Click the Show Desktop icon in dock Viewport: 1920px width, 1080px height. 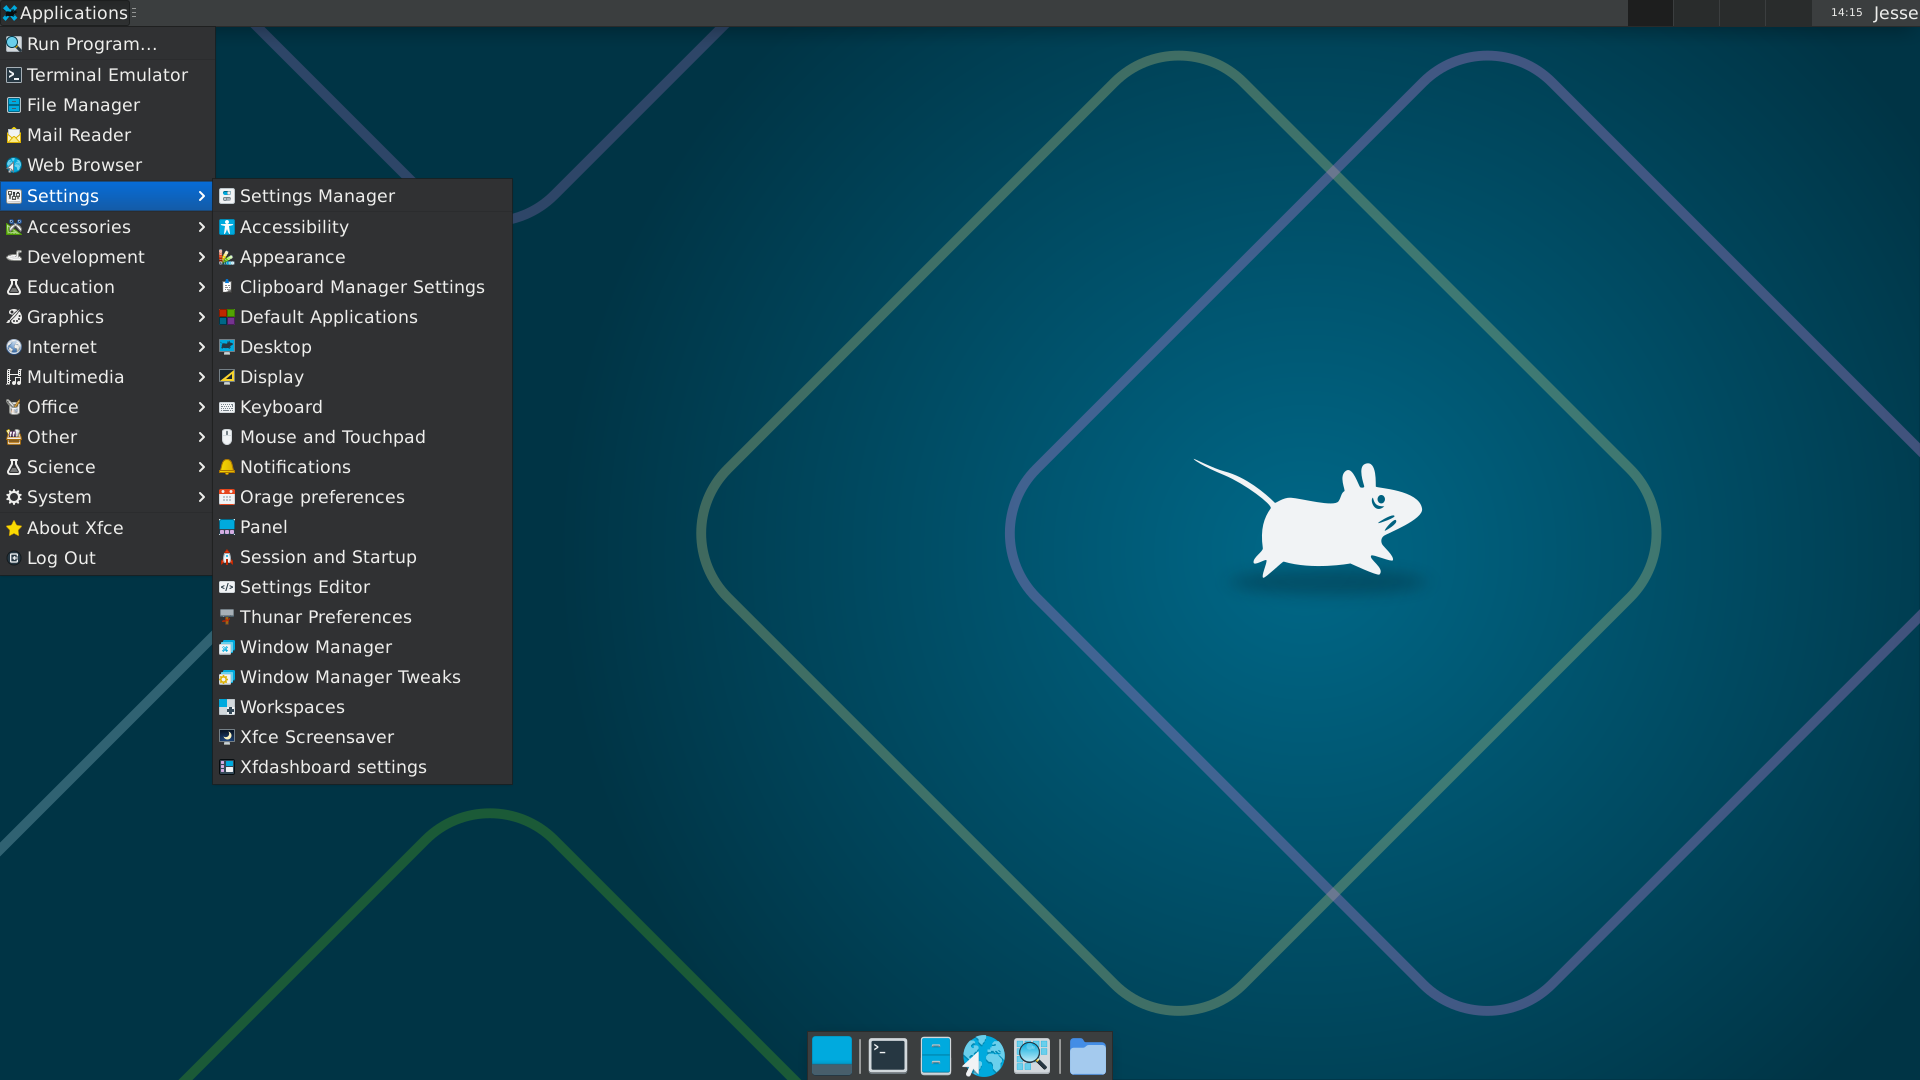[x=831, y=1055]
